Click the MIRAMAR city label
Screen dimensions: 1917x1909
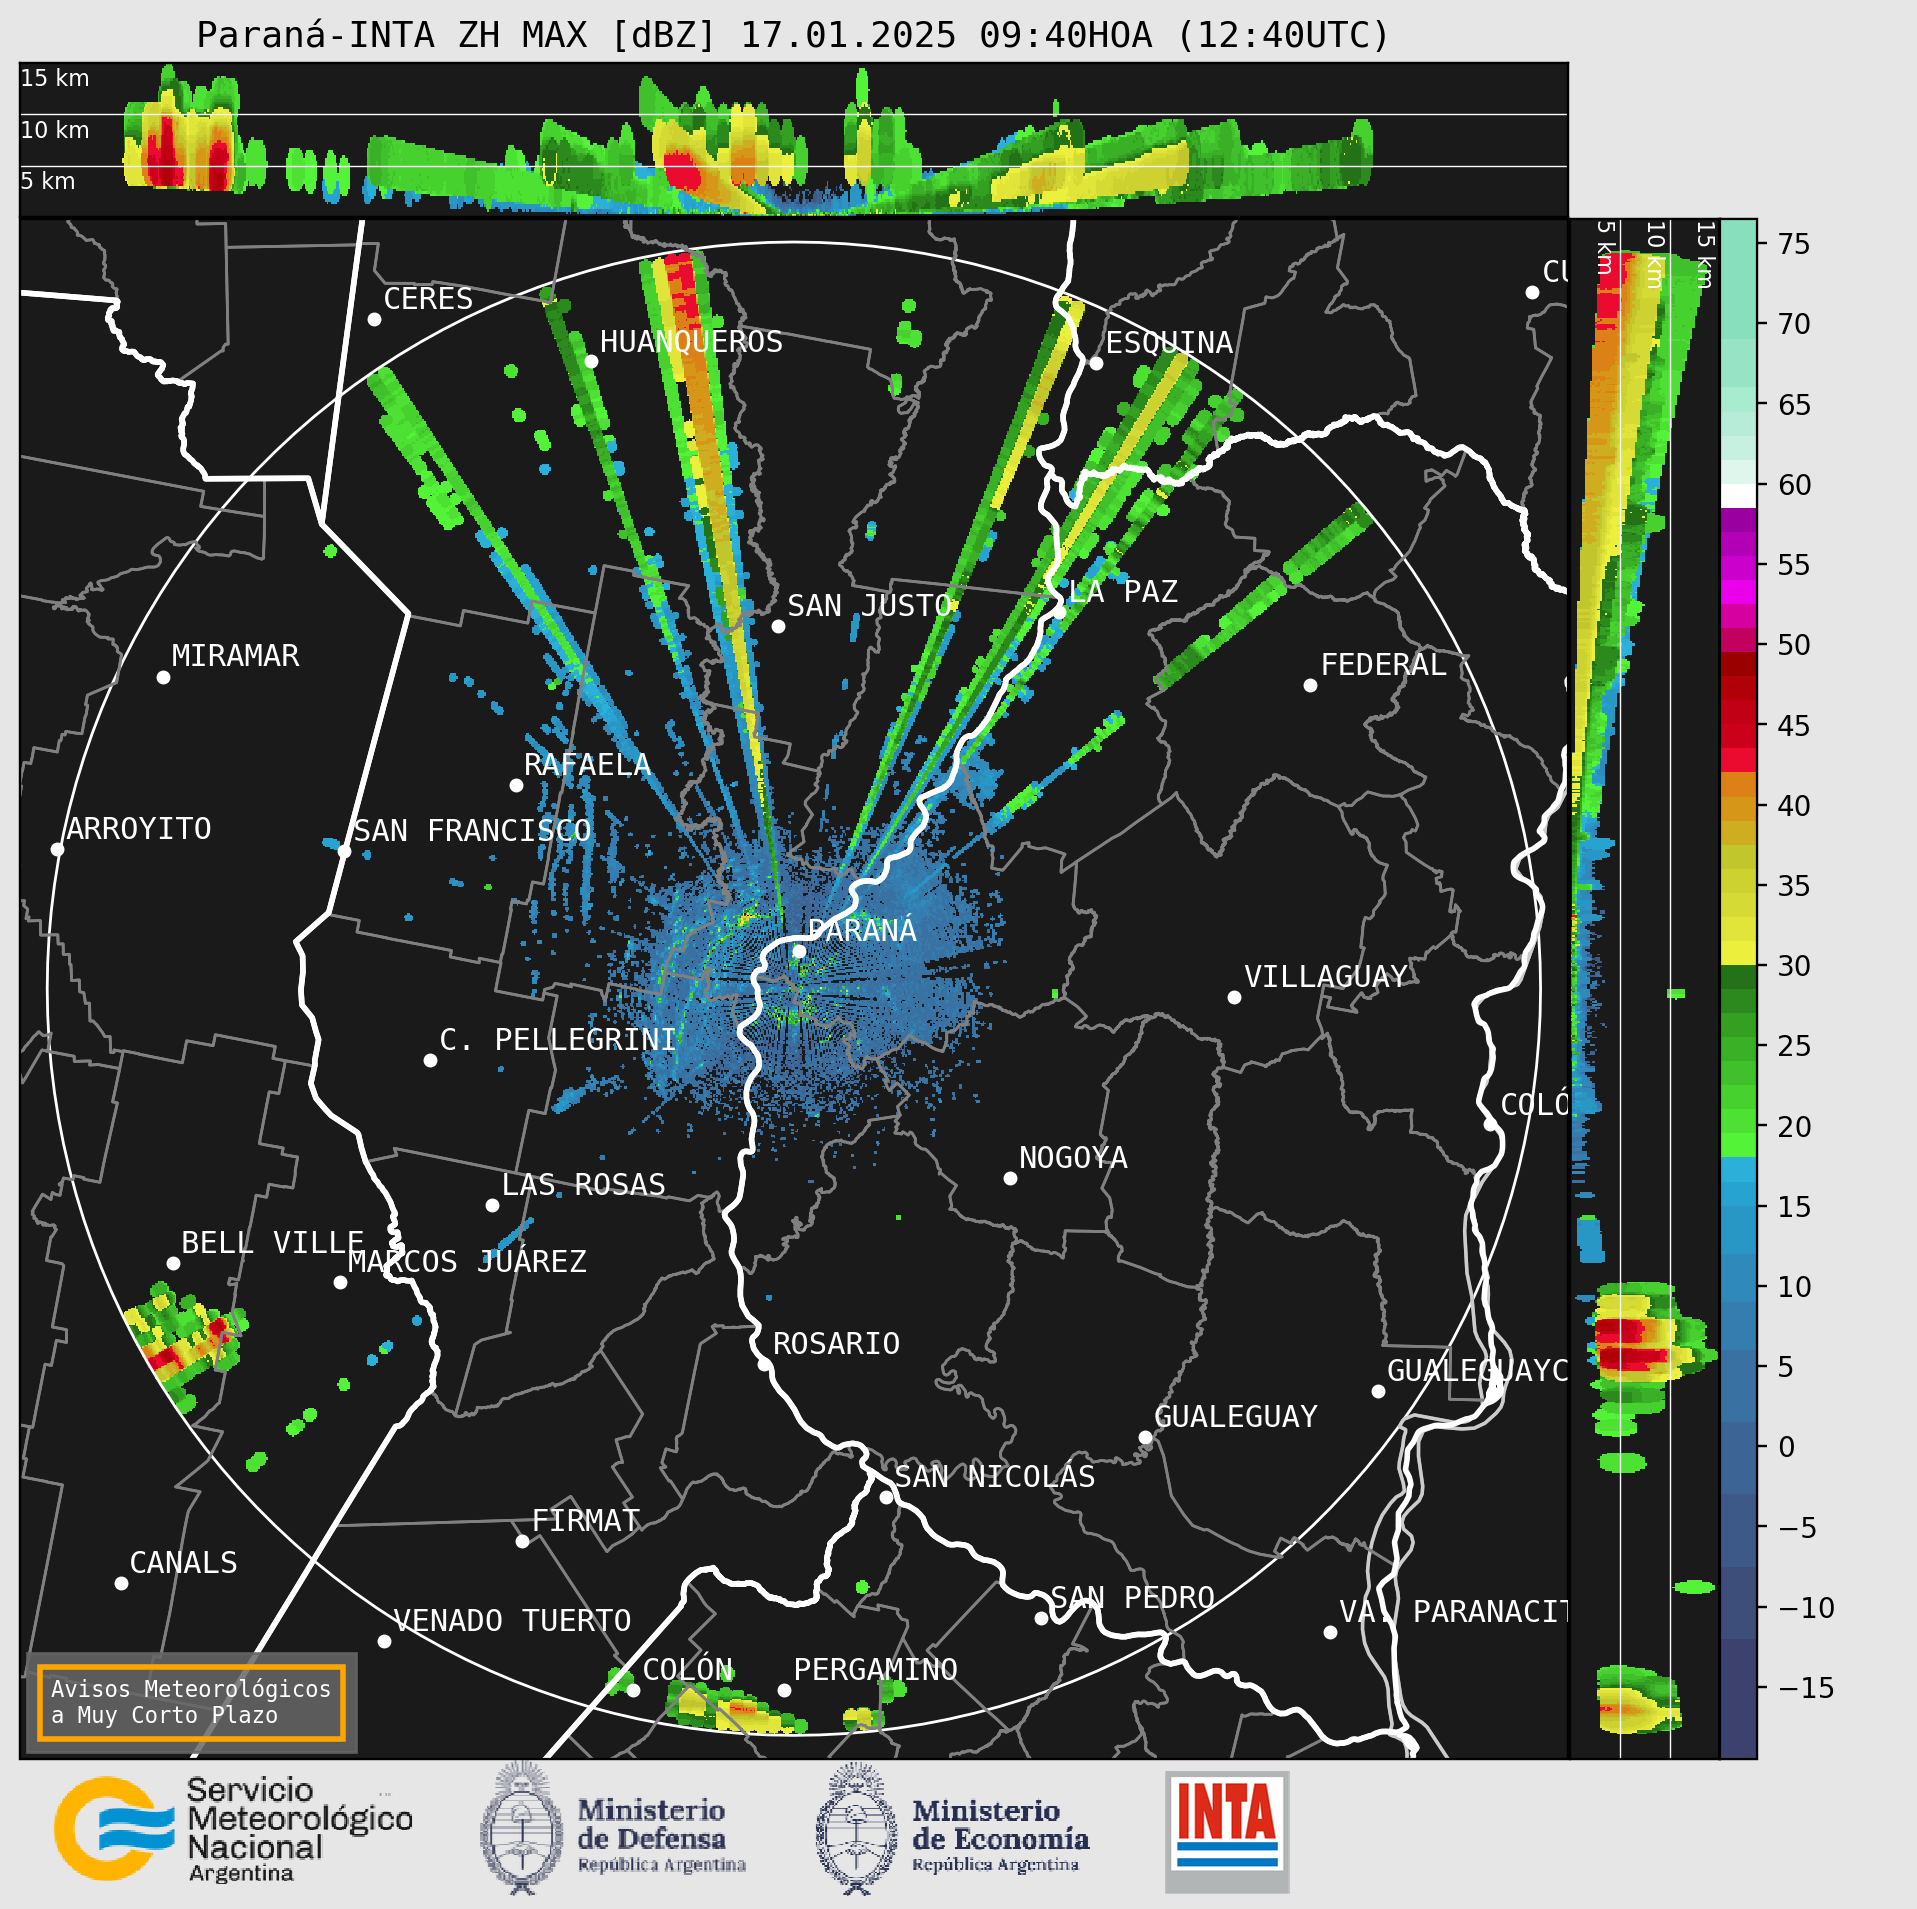click(x=235, y=655)
